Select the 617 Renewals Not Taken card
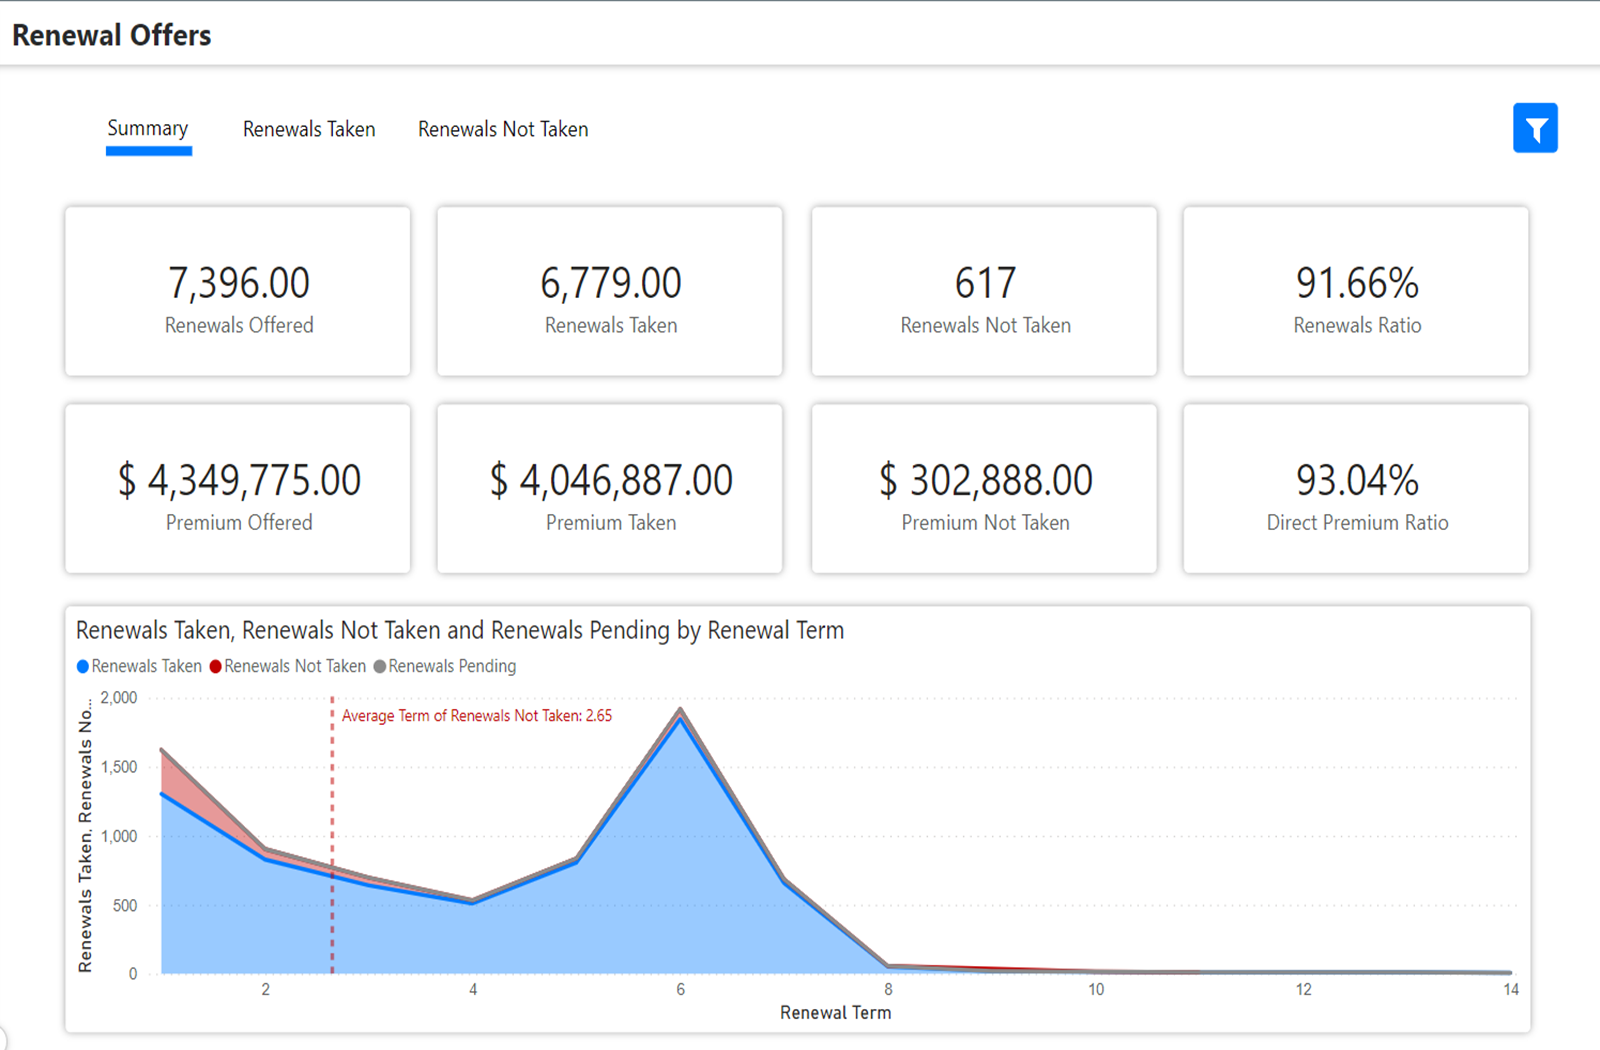 point(984,291)
